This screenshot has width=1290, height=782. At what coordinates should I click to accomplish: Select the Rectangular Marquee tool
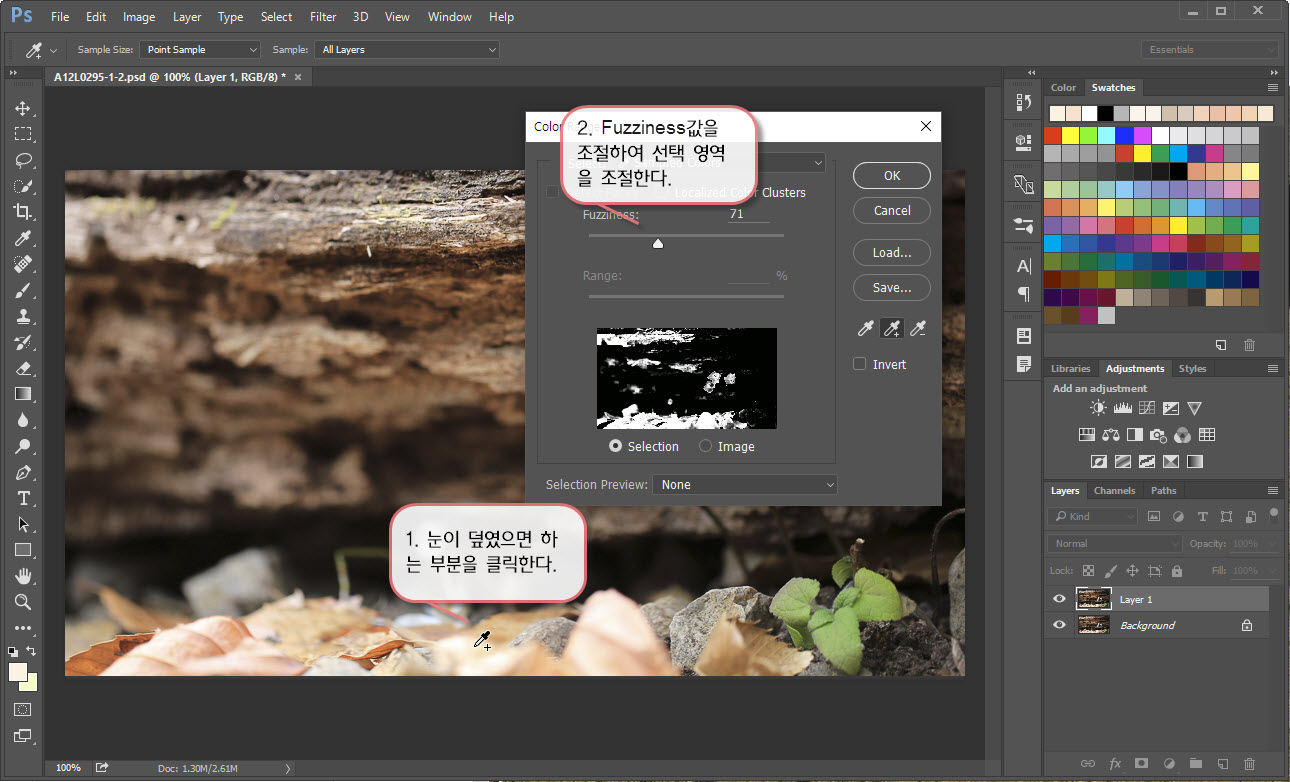(23, 134)
